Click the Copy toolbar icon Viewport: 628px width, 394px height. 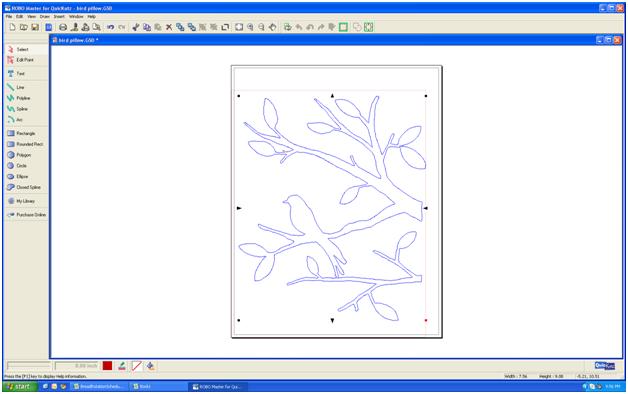coord(147,27)
